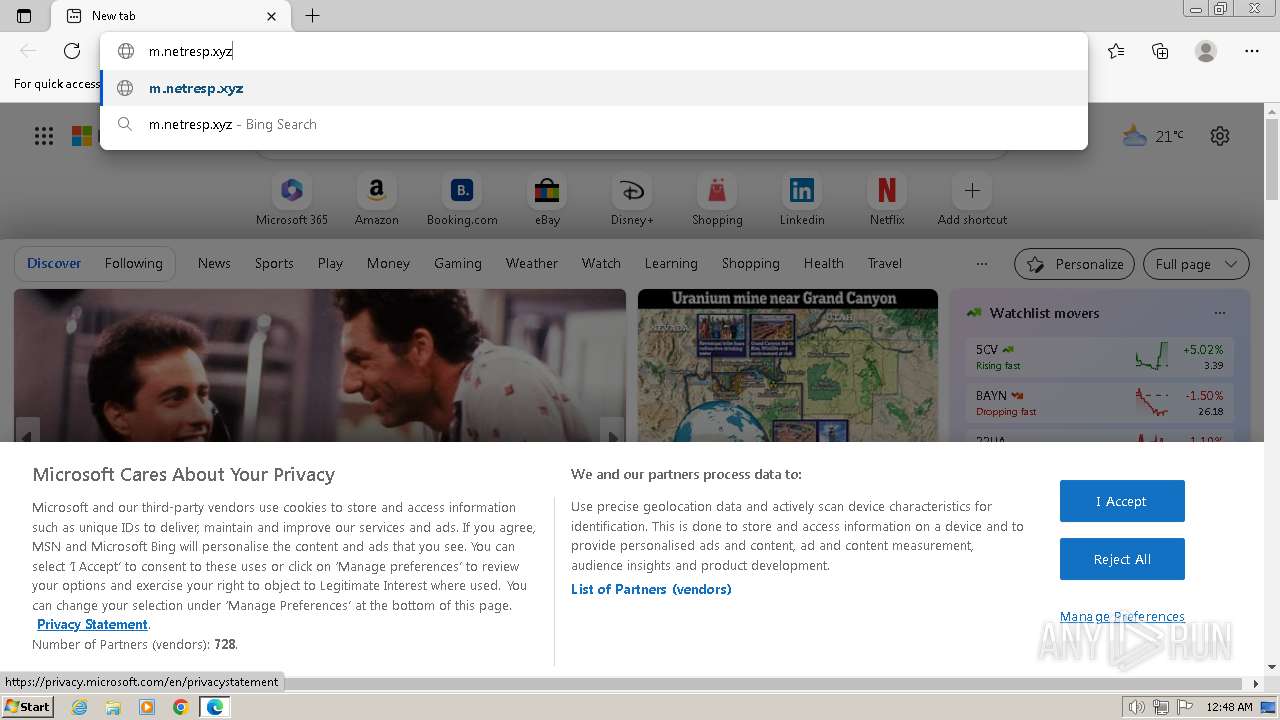
Task: Select m.netresp.xyz Bing Search suggestion
Action: (594, 124)
